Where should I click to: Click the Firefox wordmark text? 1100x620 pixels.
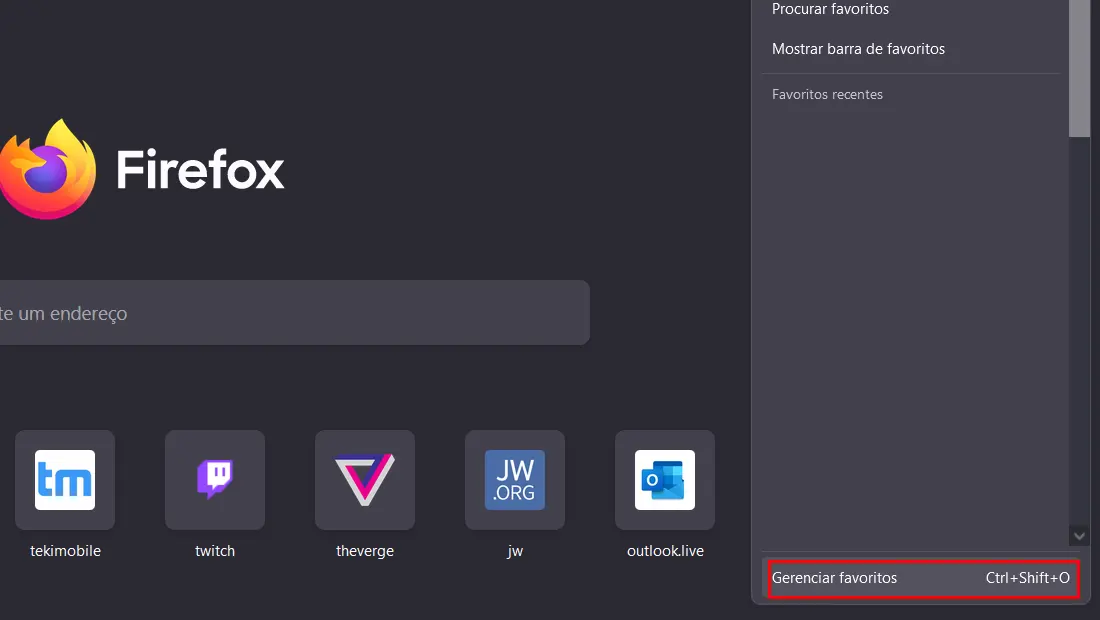(200, 169)
